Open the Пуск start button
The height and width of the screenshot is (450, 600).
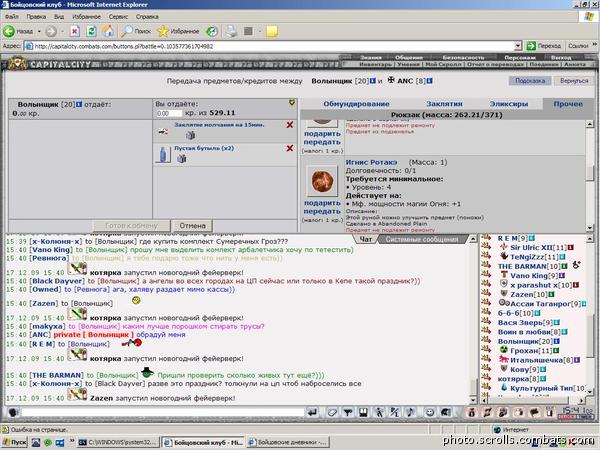15,442
